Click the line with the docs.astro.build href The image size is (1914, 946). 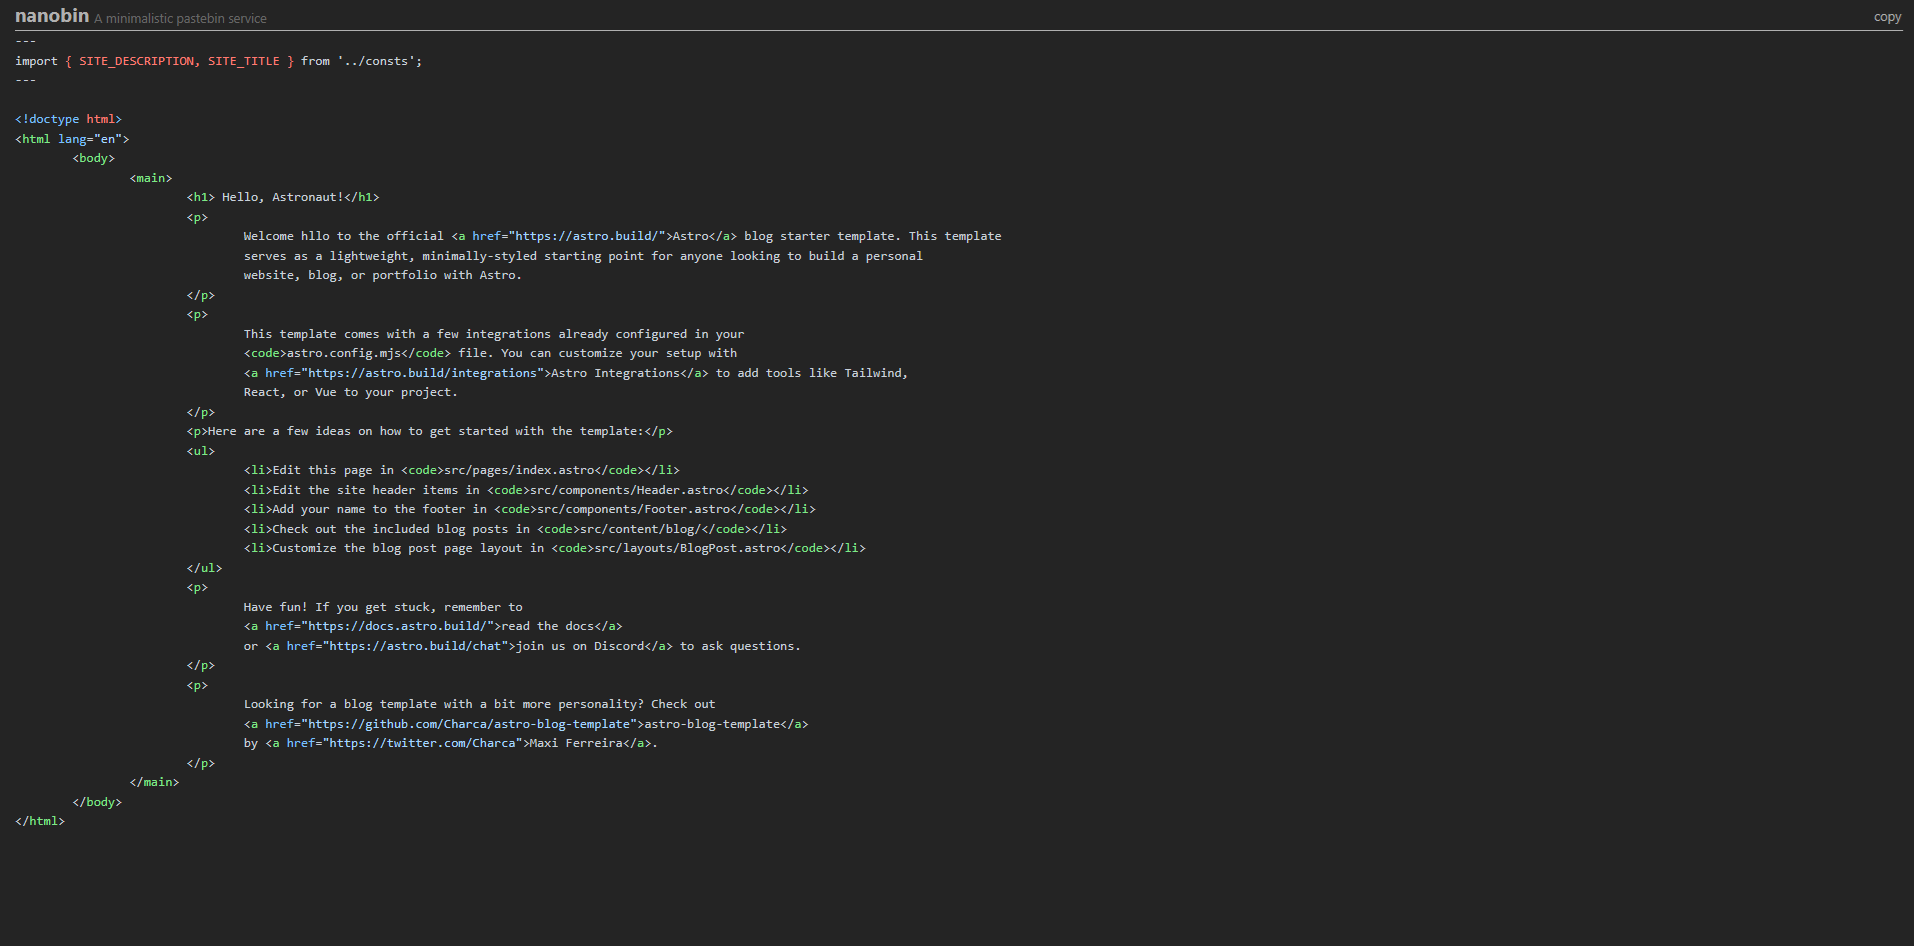coord(433,626)
